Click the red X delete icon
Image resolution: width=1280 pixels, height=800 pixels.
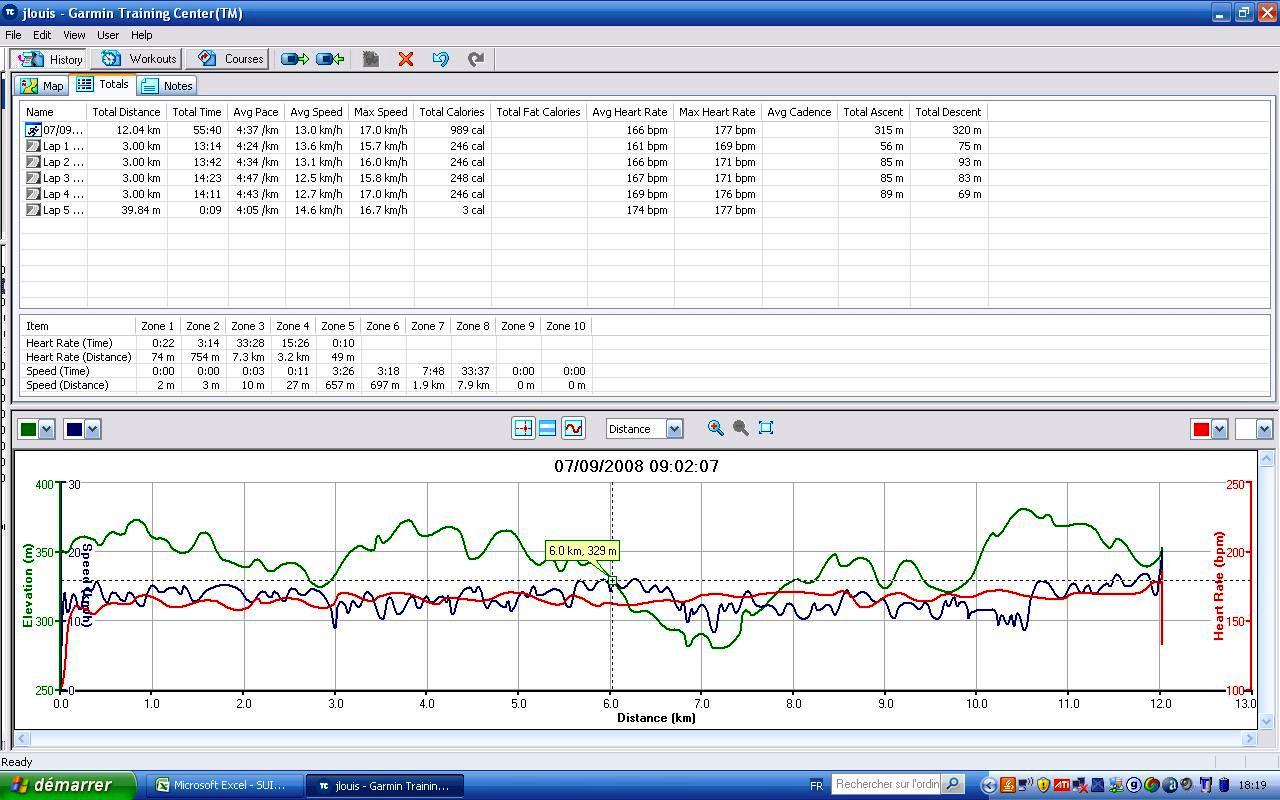tap(406, 59)
